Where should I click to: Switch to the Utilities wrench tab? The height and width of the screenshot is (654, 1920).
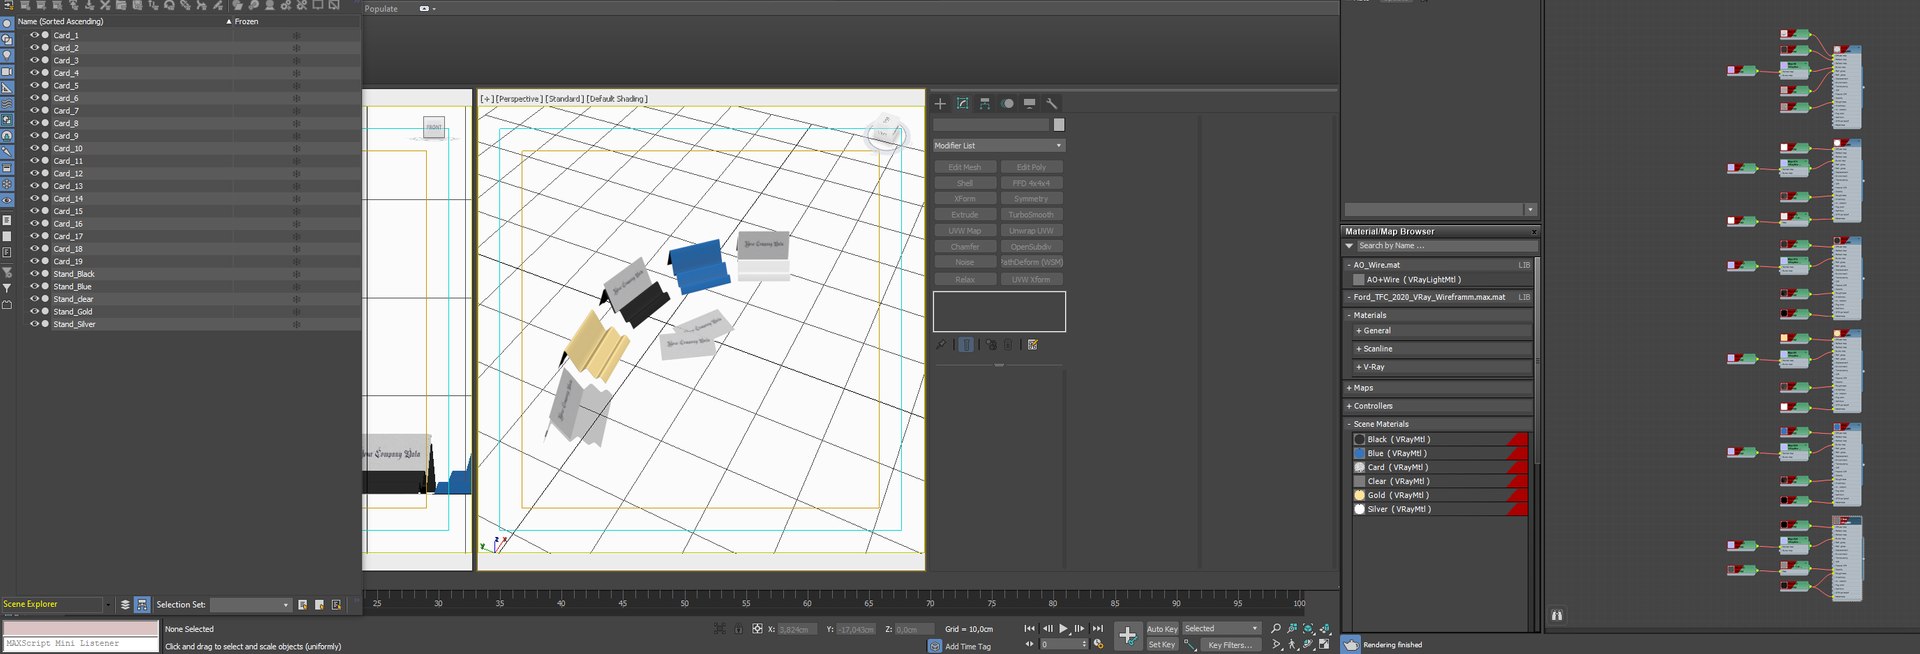click(x=1052, y=103)
